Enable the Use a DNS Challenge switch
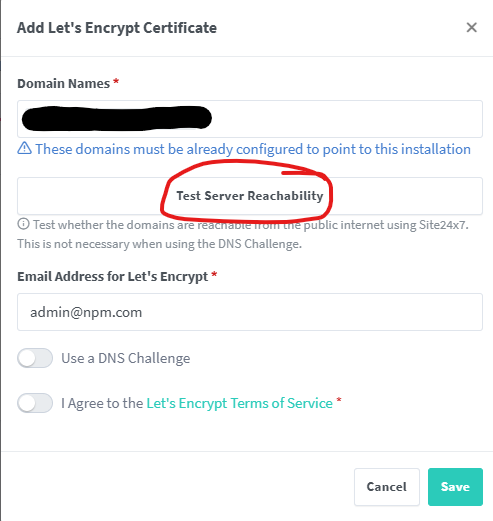Viewport: 493px width, 521px height. (x=35, y=358)
